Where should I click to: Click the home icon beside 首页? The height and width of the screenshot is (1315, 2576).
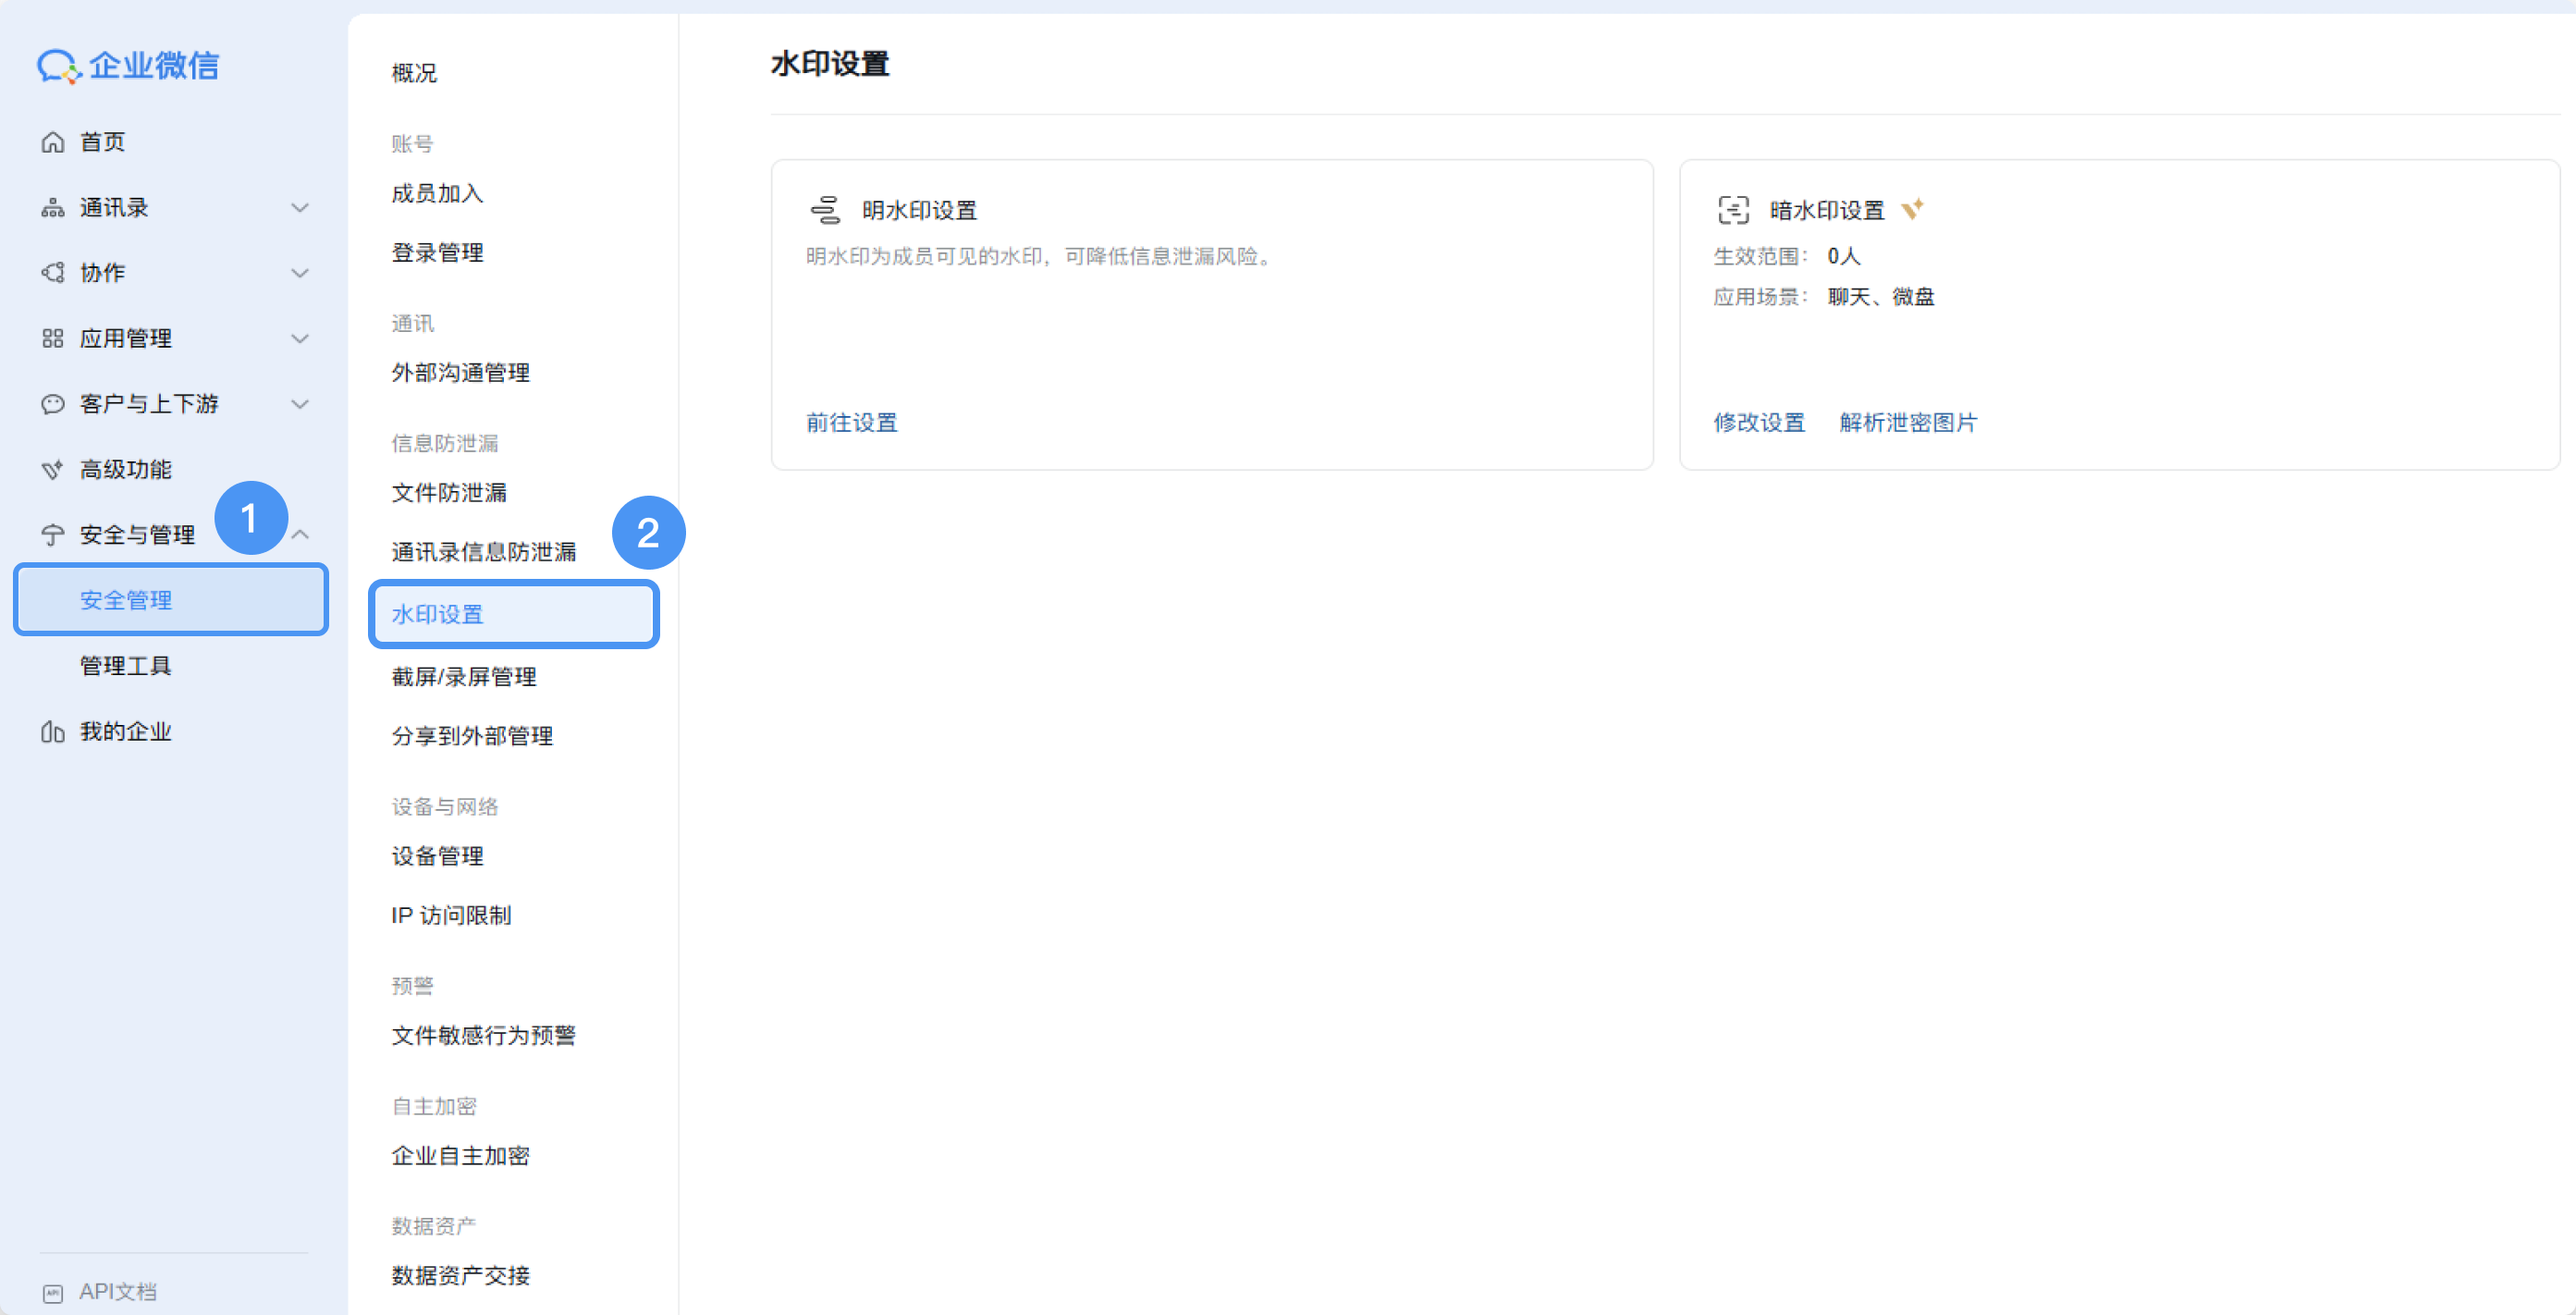tap(53, 142)
